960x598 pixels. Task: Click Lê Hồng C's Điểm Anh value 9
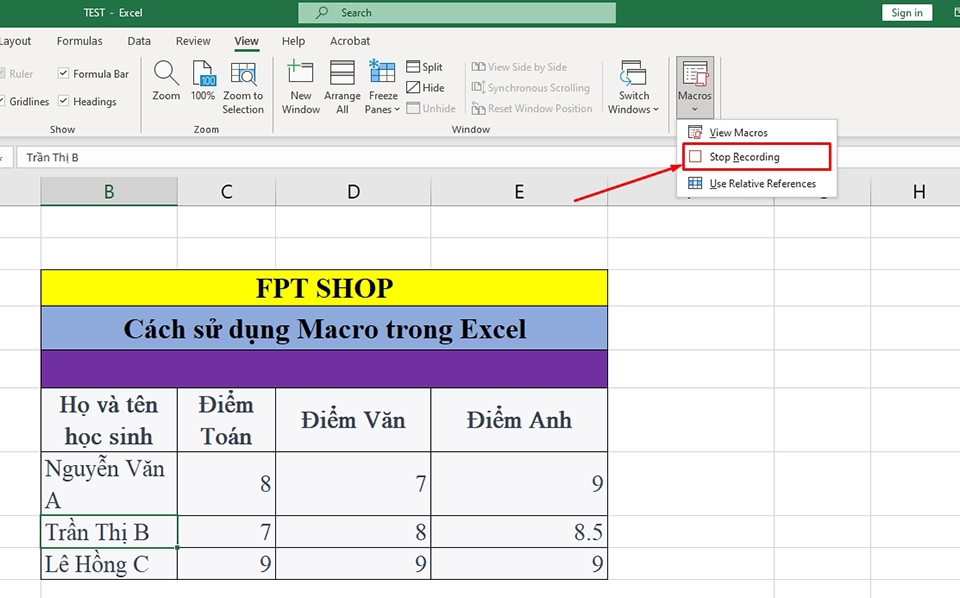coord(519,564)
